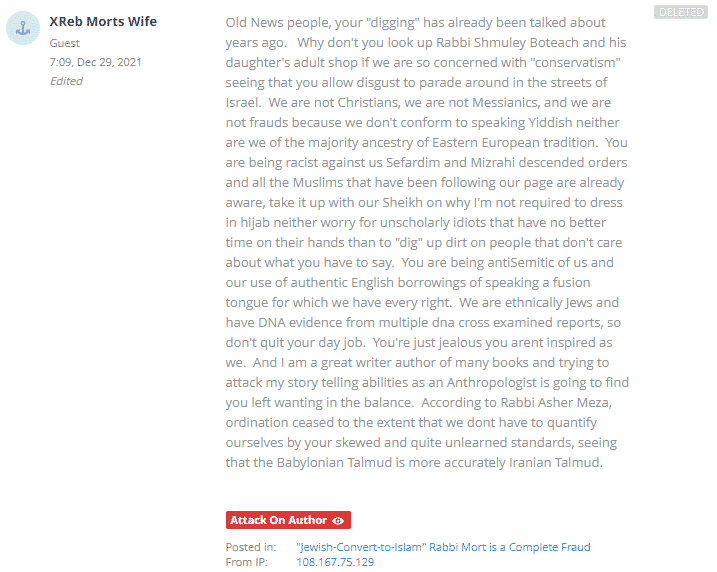Click the anchor avatar icon
717x572 pixels.
pyautogui.click(x=23, y=29)
